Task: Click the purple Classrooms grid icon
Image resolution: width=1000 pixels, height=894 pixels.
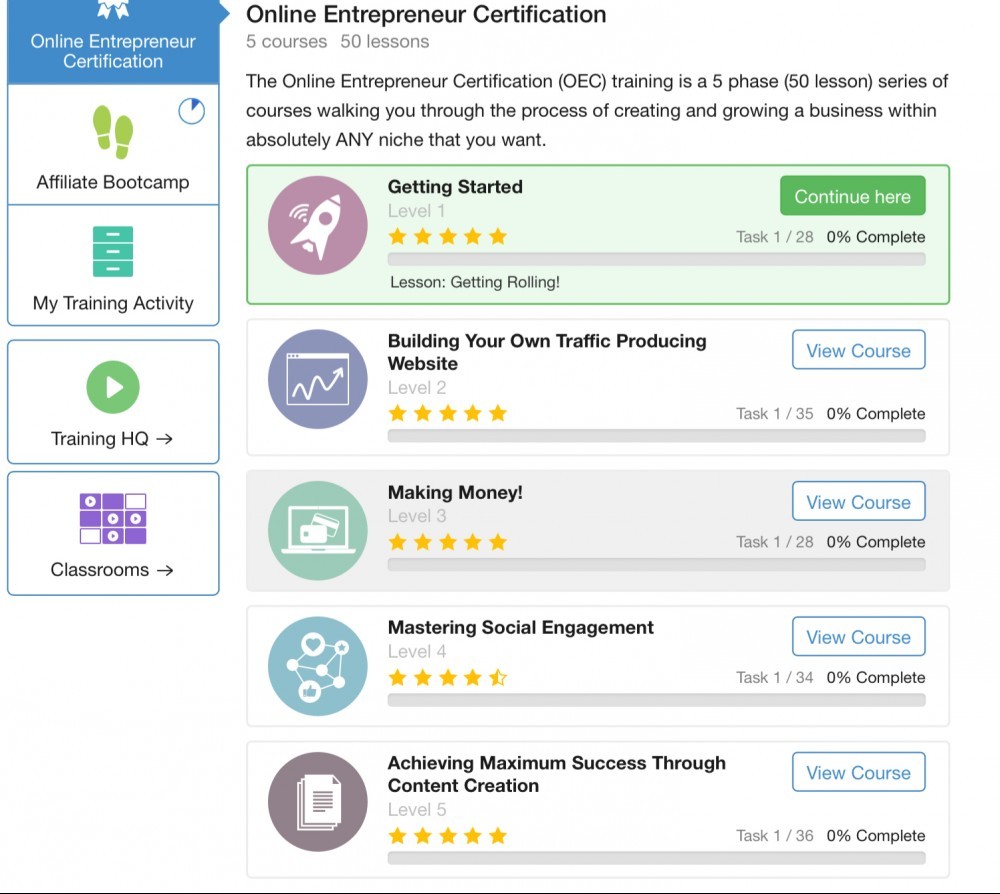Action: (x=113, y=518)
